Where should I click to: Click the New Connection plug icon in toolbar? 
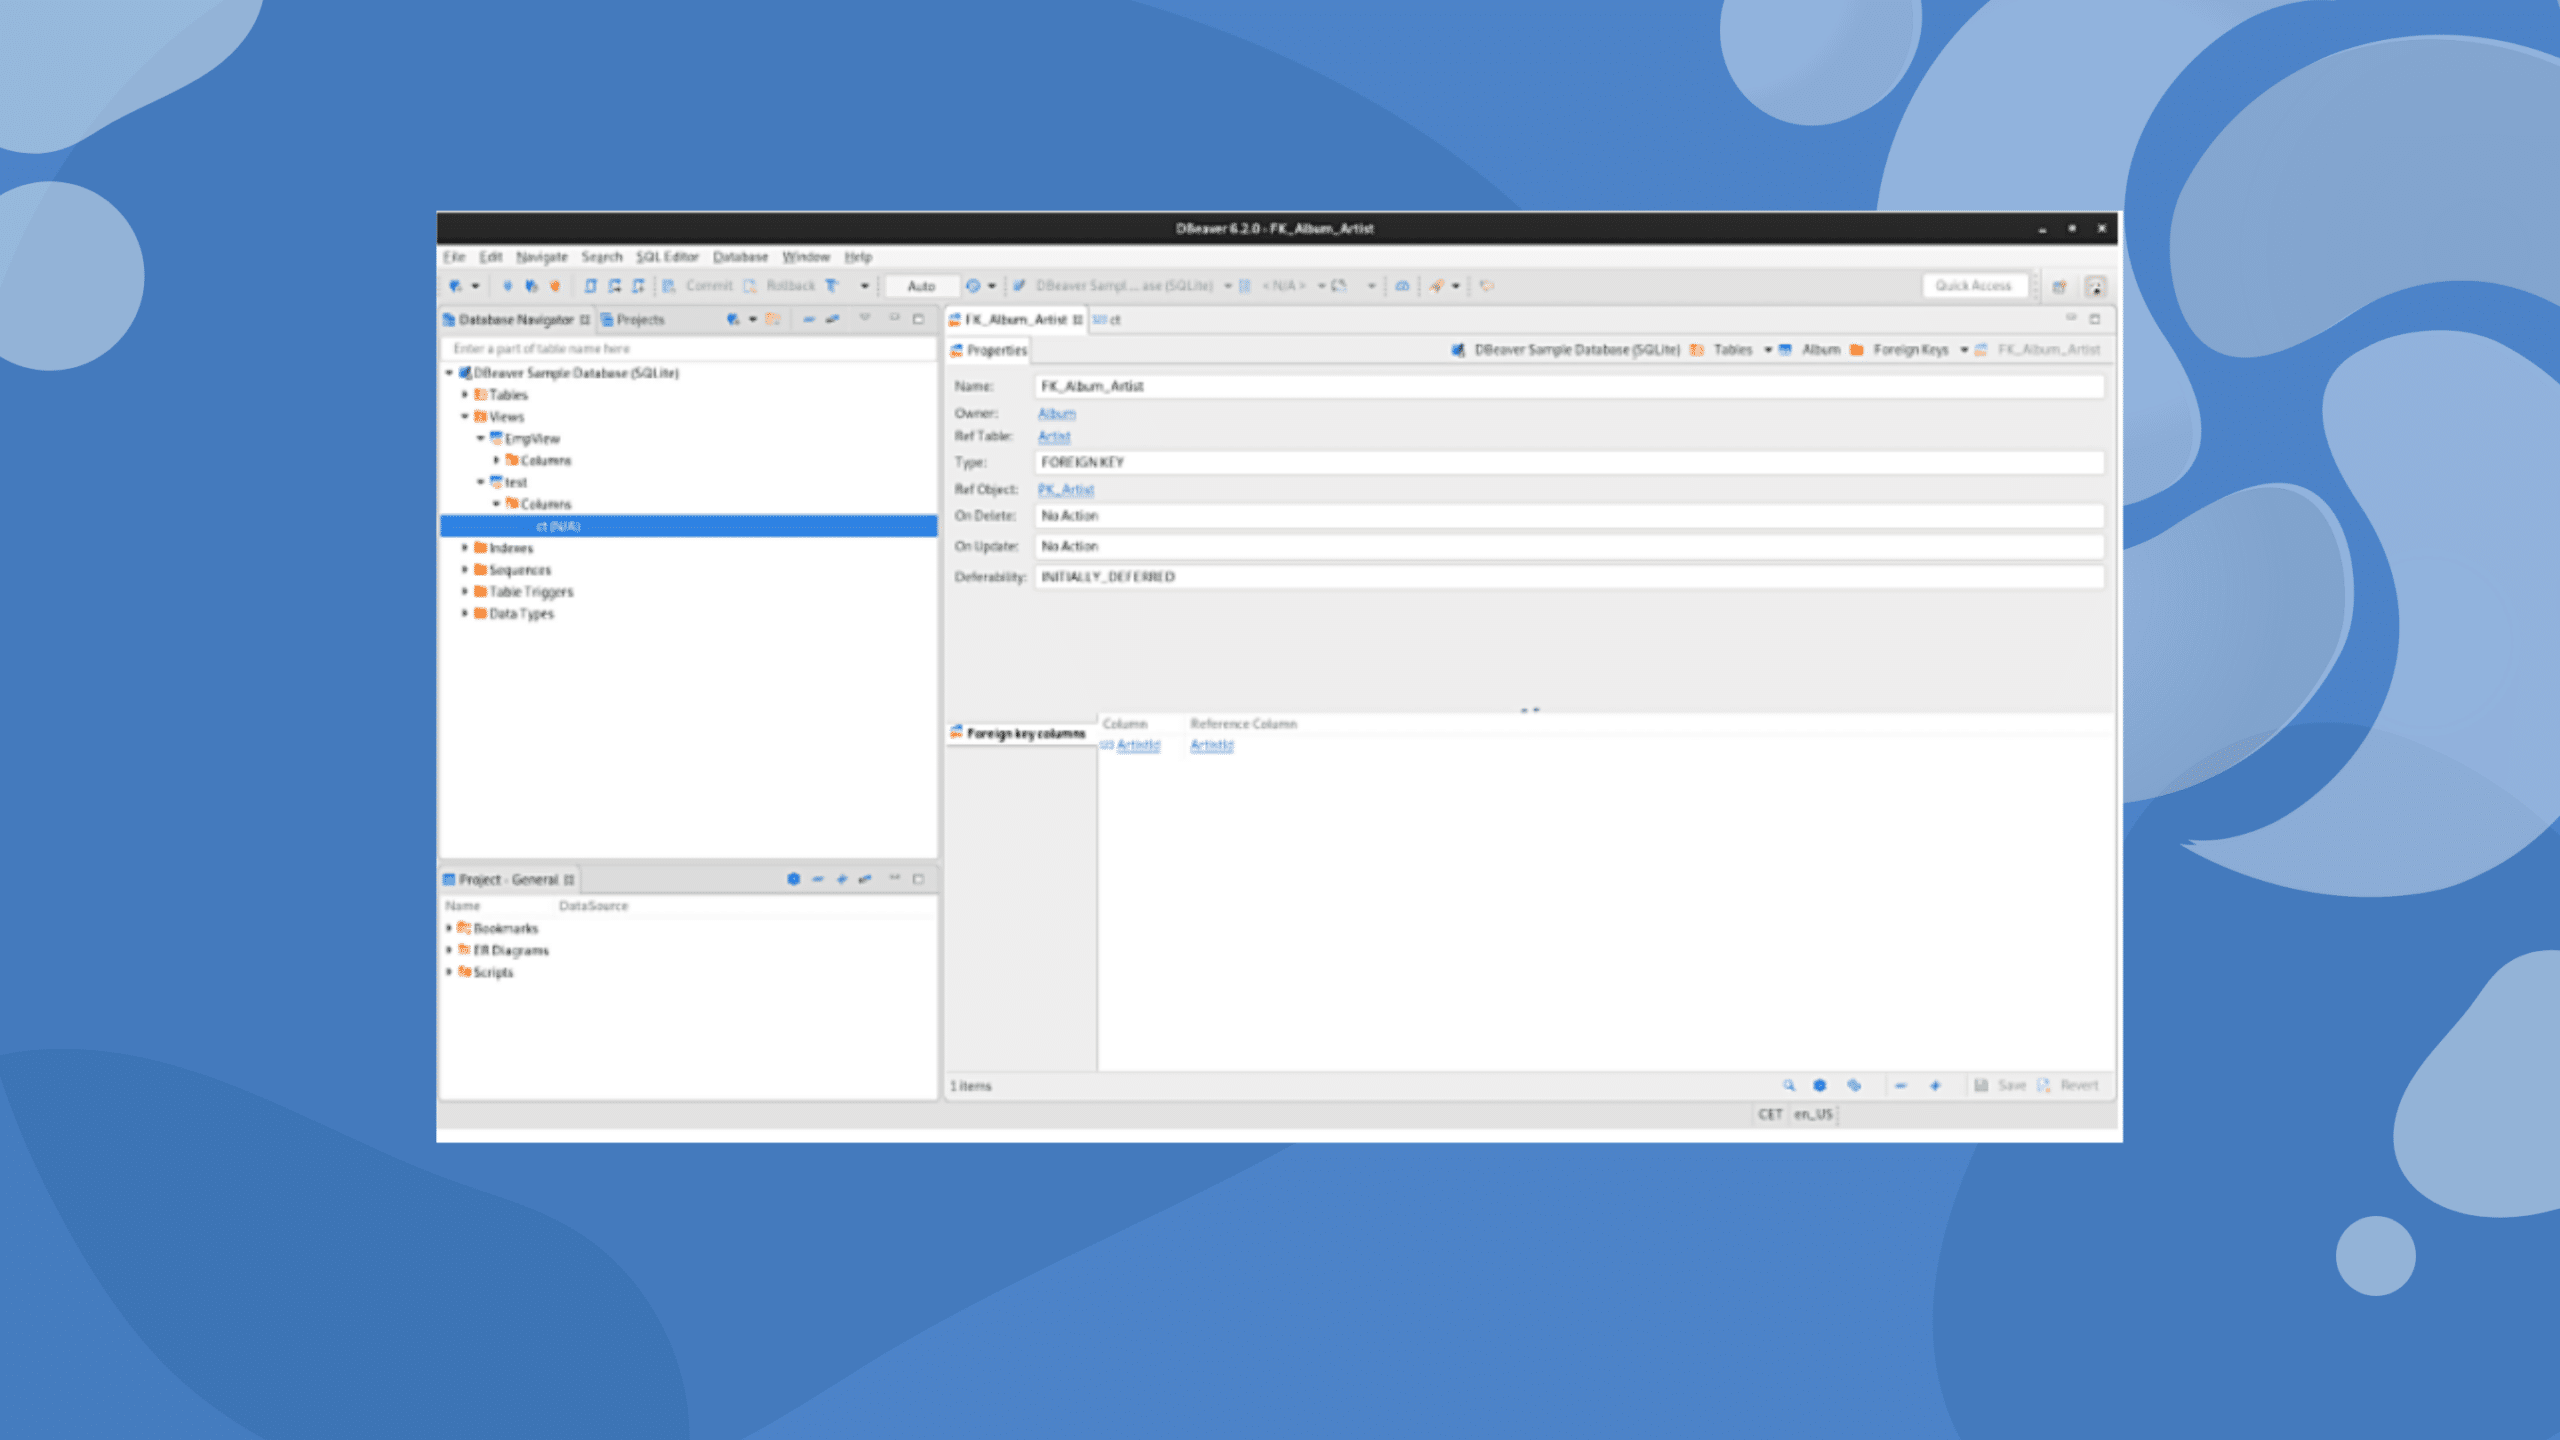[455, 286]
